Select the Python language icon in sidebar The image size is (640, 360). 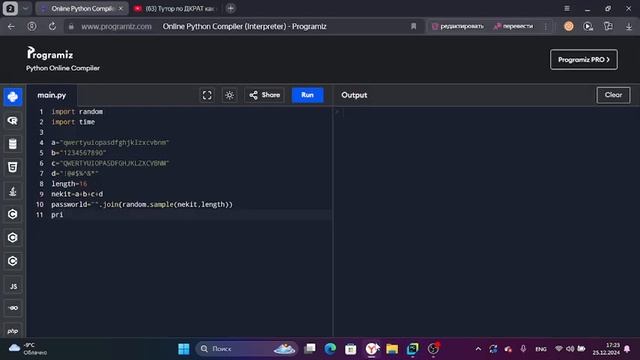(x=13, y=97)
